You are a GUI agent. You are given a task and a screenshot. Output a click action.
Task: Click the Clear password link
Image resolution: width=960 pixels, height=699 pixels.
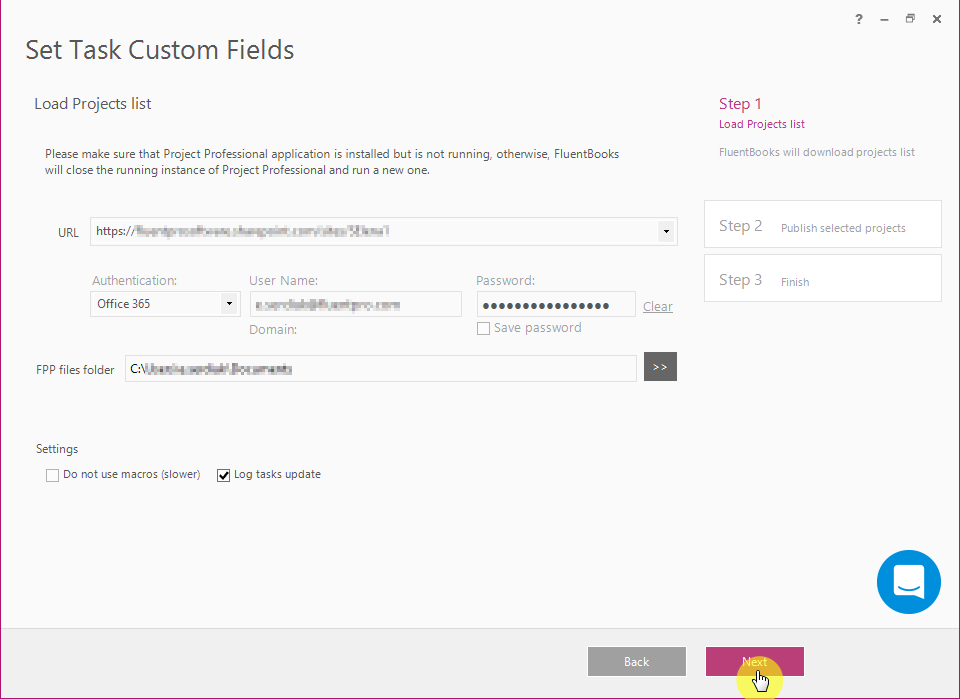[x=658, y=307]
